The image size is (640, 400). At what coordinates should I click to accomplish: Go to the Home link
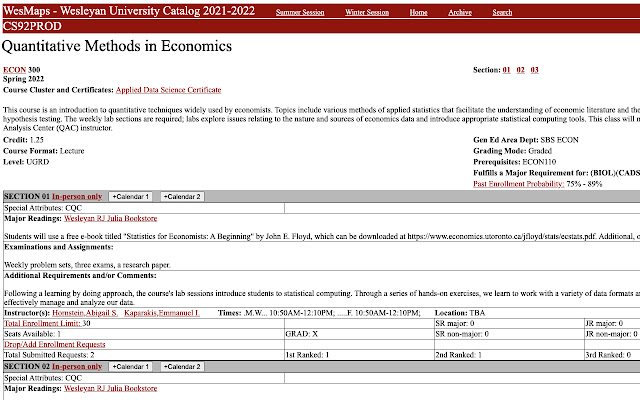(x=418, y=12)
